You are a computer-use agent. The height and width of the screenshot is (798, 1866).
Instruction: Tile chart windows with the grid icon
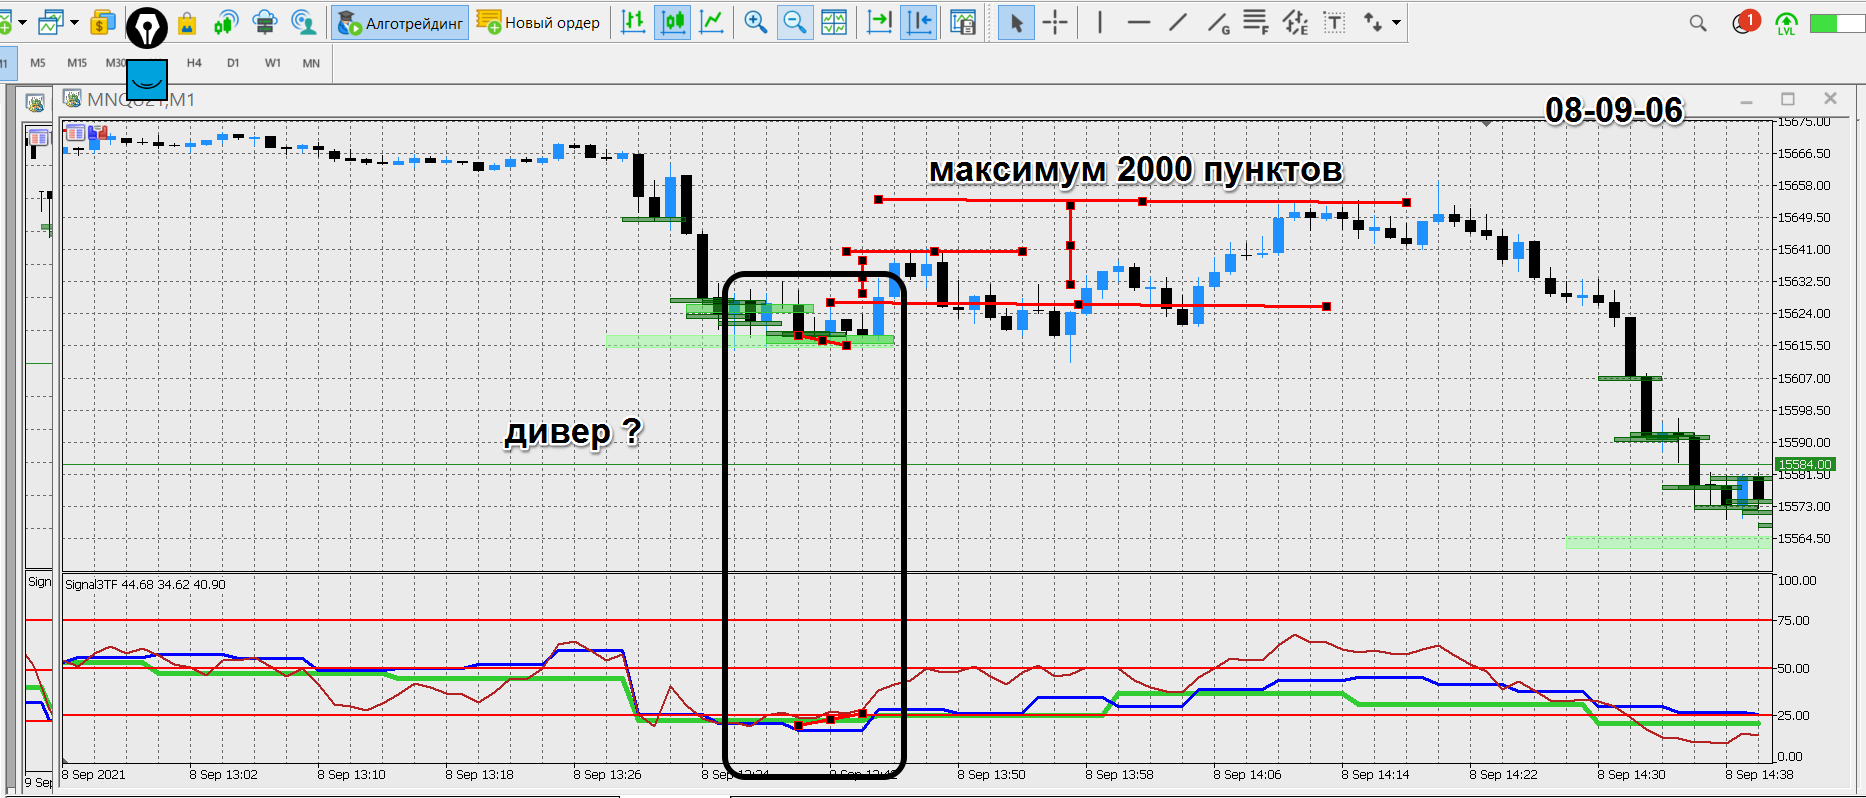pyautogui.click(x=834, y=22)
